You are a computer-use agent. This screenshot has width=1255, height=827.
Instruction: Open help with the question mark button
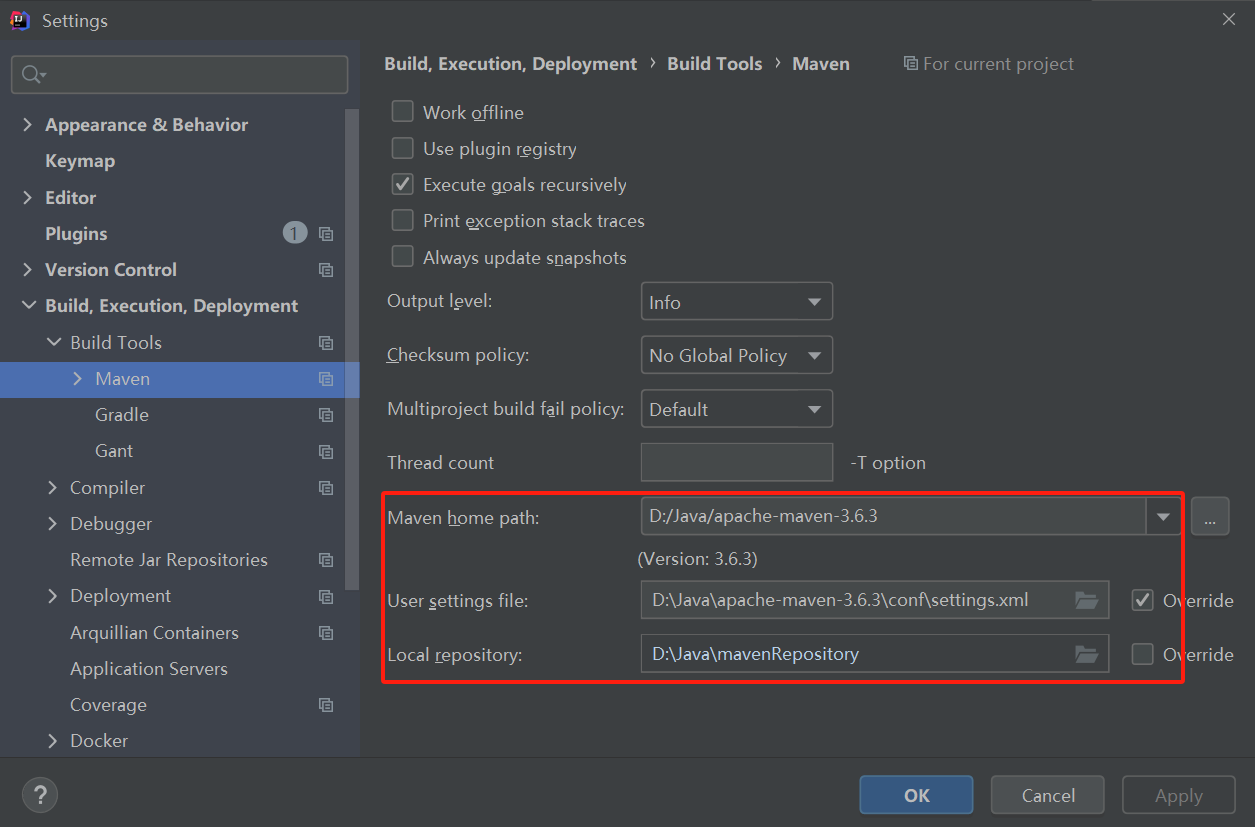pos(40,796)
